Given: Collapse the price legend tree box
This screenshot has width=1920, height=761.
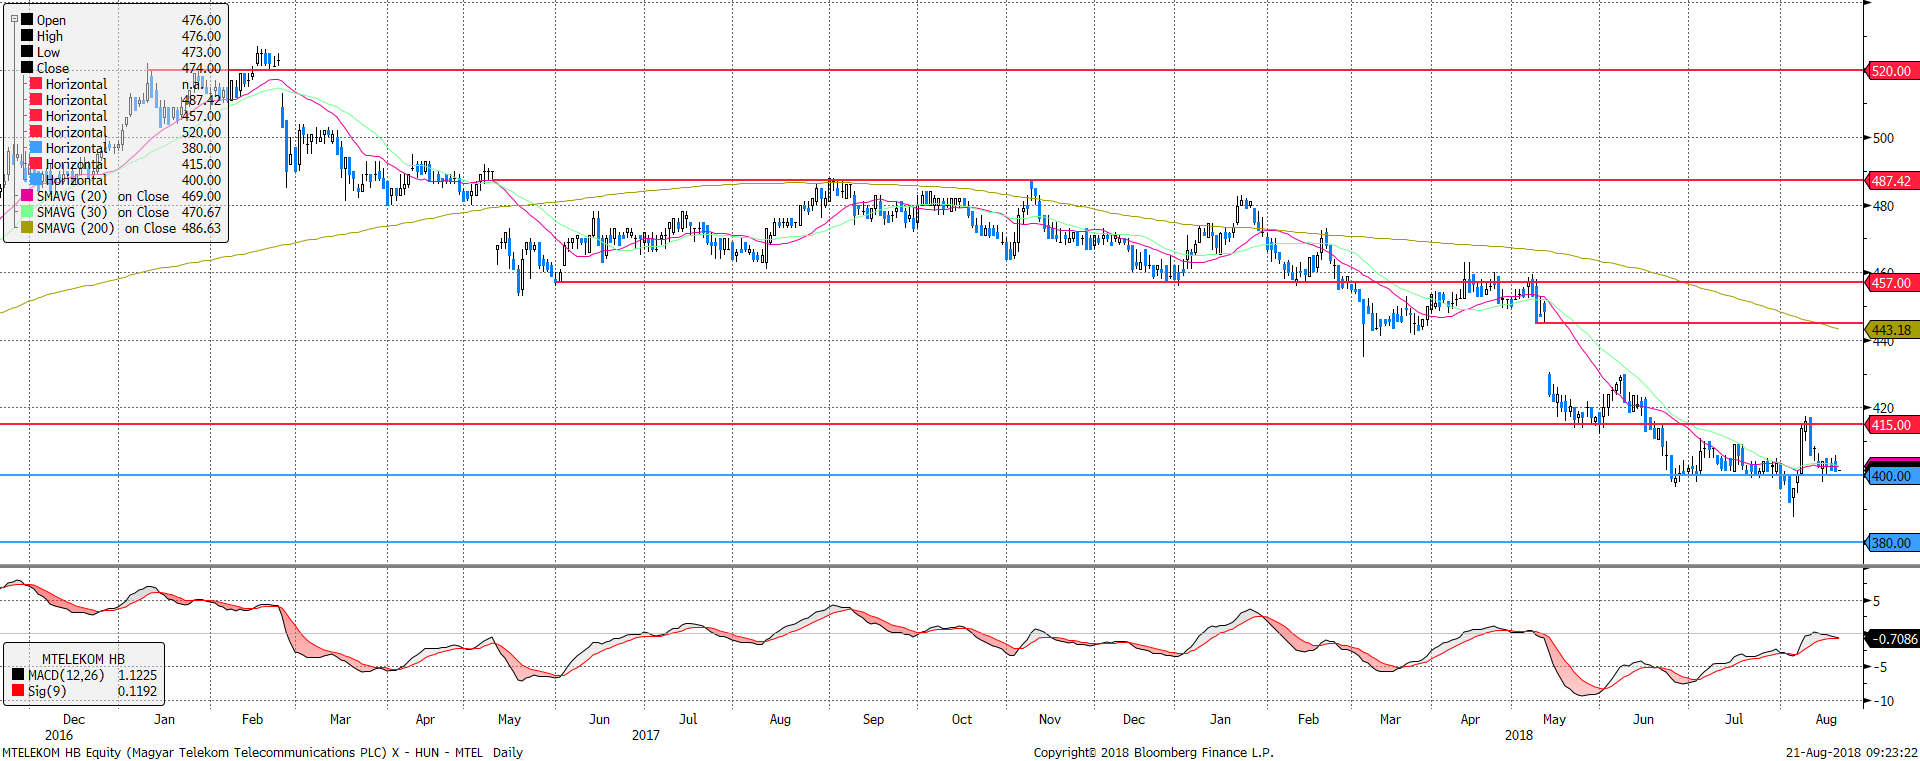Looking at the screenshot, I should [14, 19].
